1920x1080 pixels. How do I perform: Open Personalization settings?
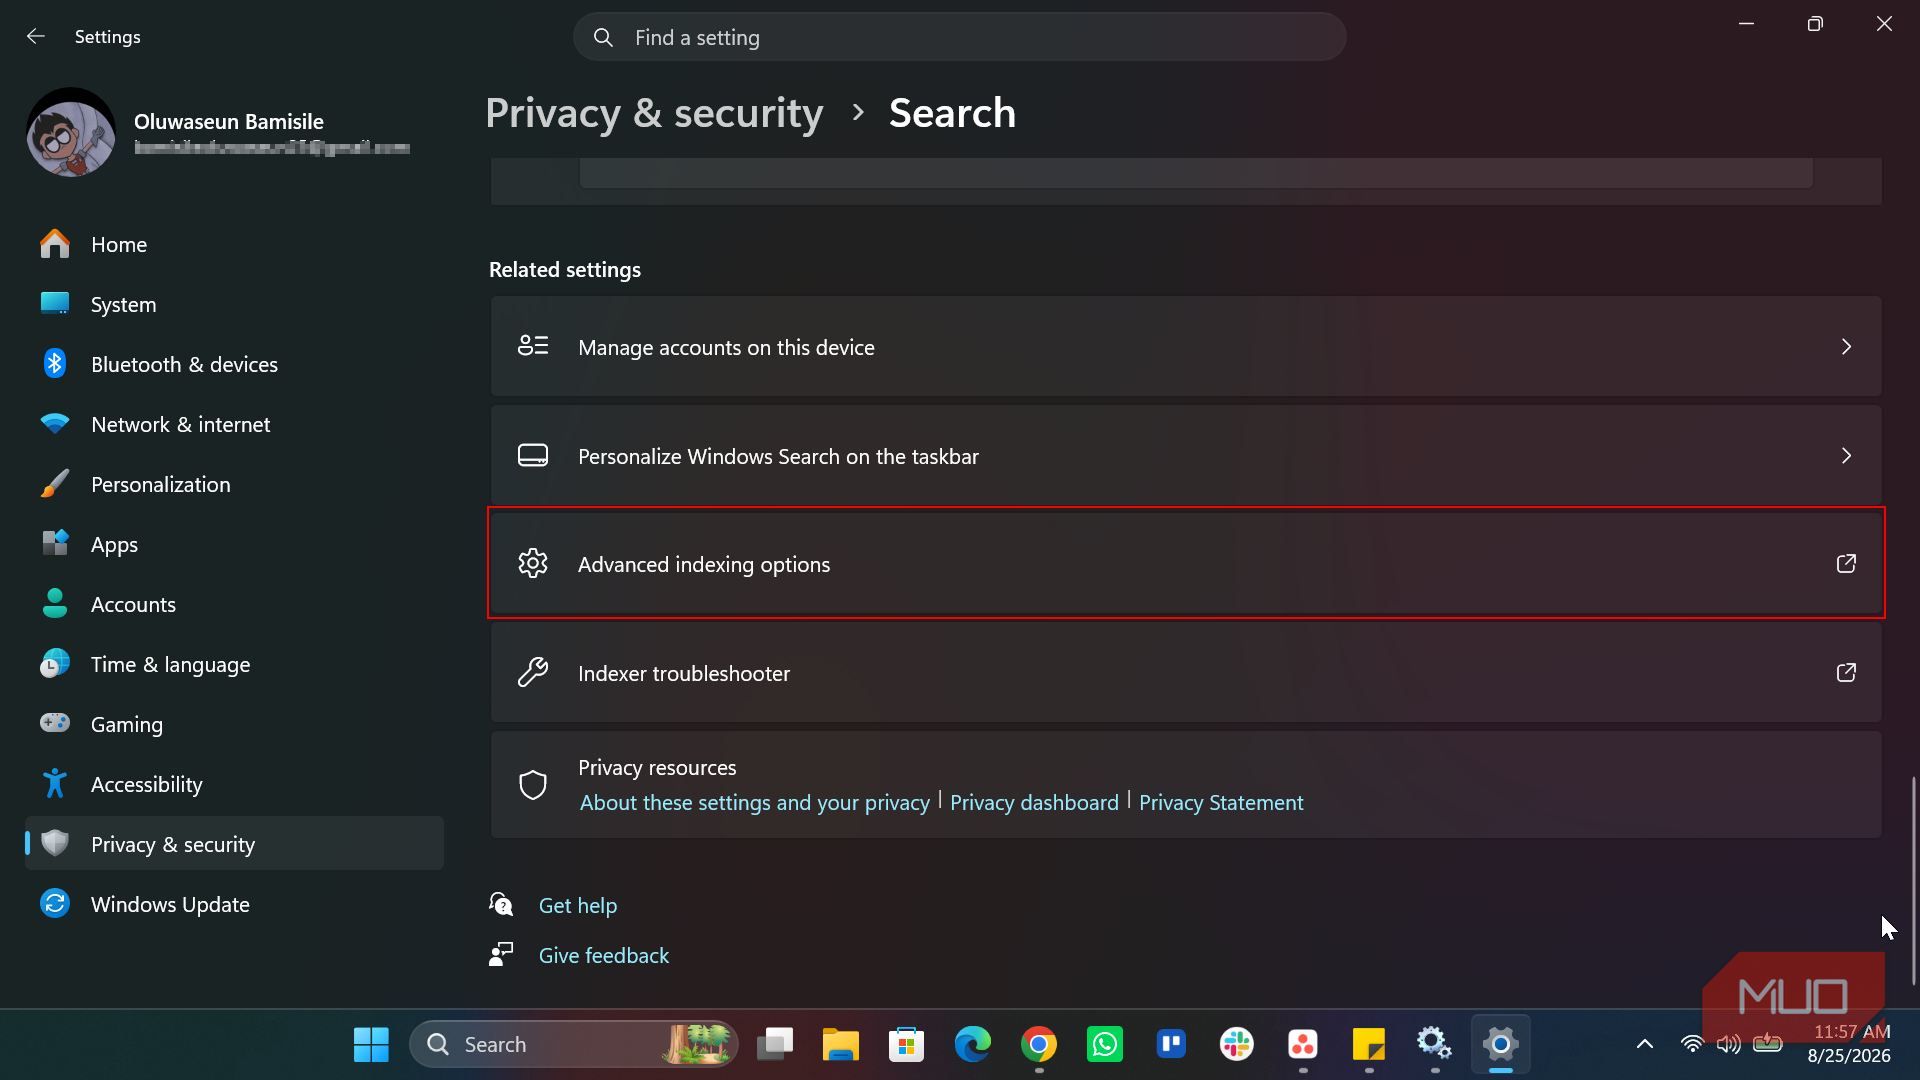pos(234,485)
